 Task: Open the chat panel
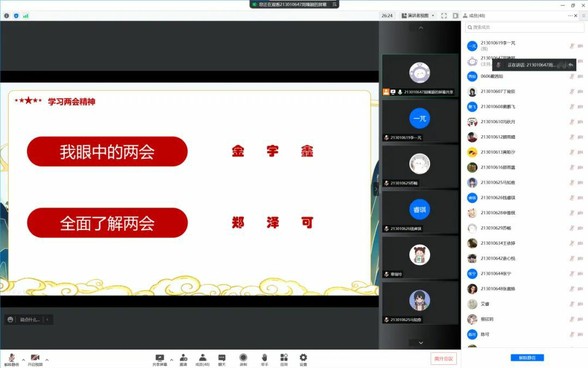tap(222, 359)
